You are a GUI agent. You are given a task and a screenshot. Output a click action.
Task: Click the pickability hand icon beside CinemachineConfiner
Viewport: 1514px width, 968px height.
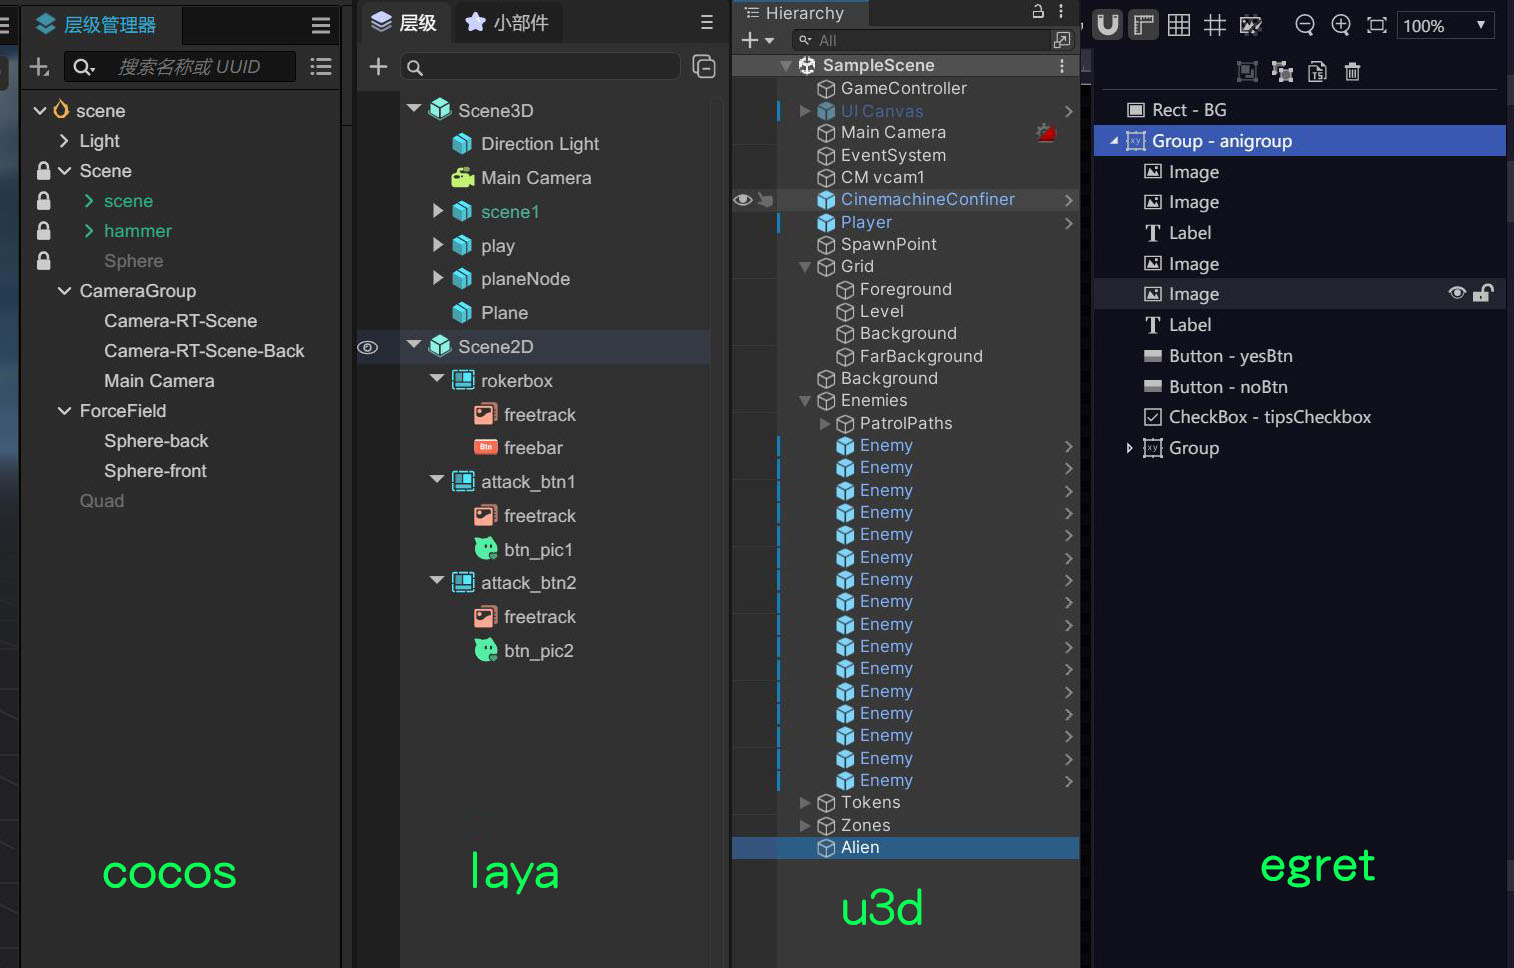(x=765, y=200)
